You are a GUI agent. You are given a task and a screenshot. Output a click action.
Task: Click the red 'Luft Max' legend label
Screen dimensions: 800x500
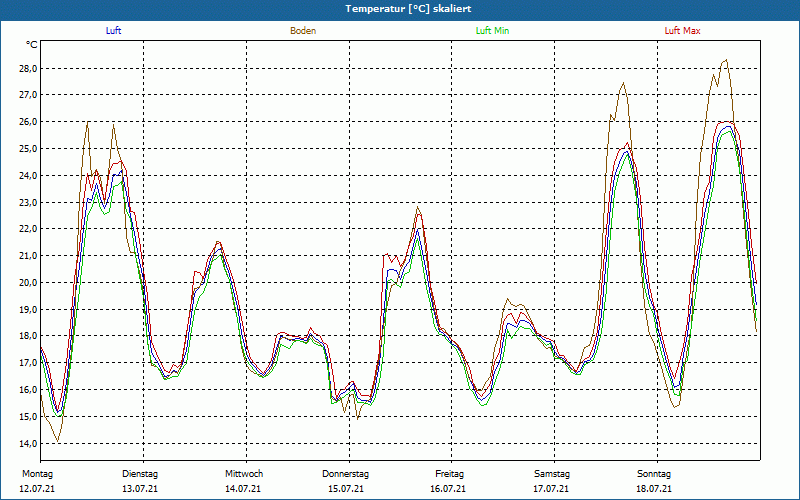point(682,31)
